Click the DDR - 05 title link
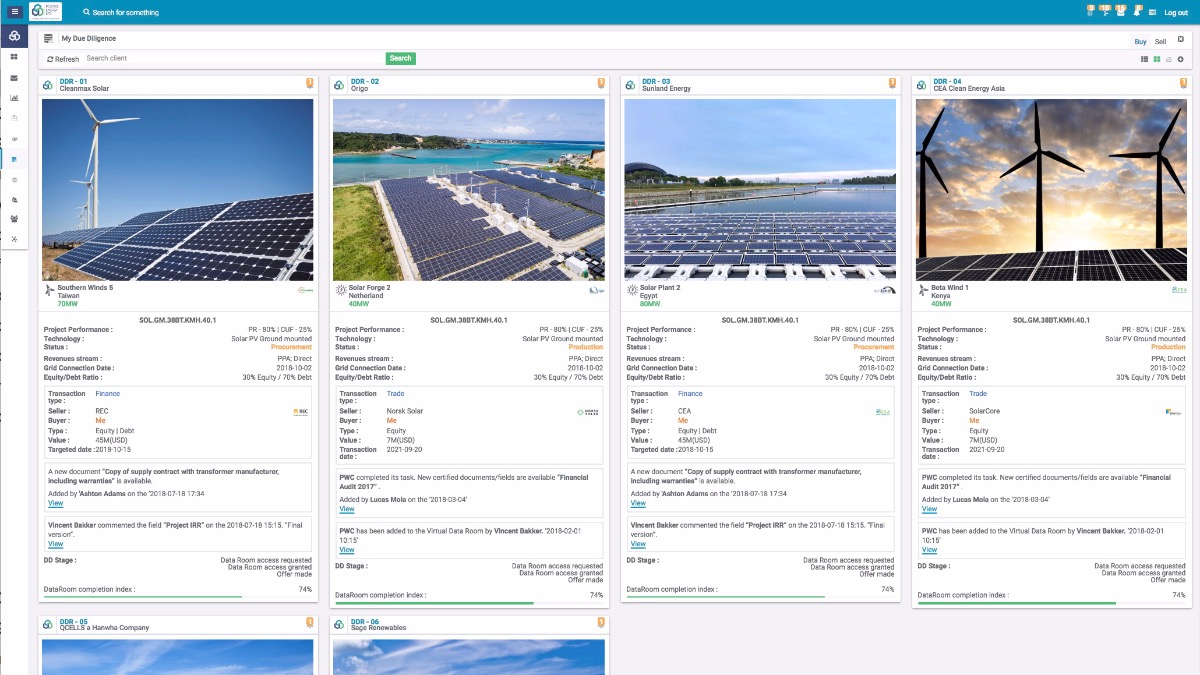 point(74,621)
